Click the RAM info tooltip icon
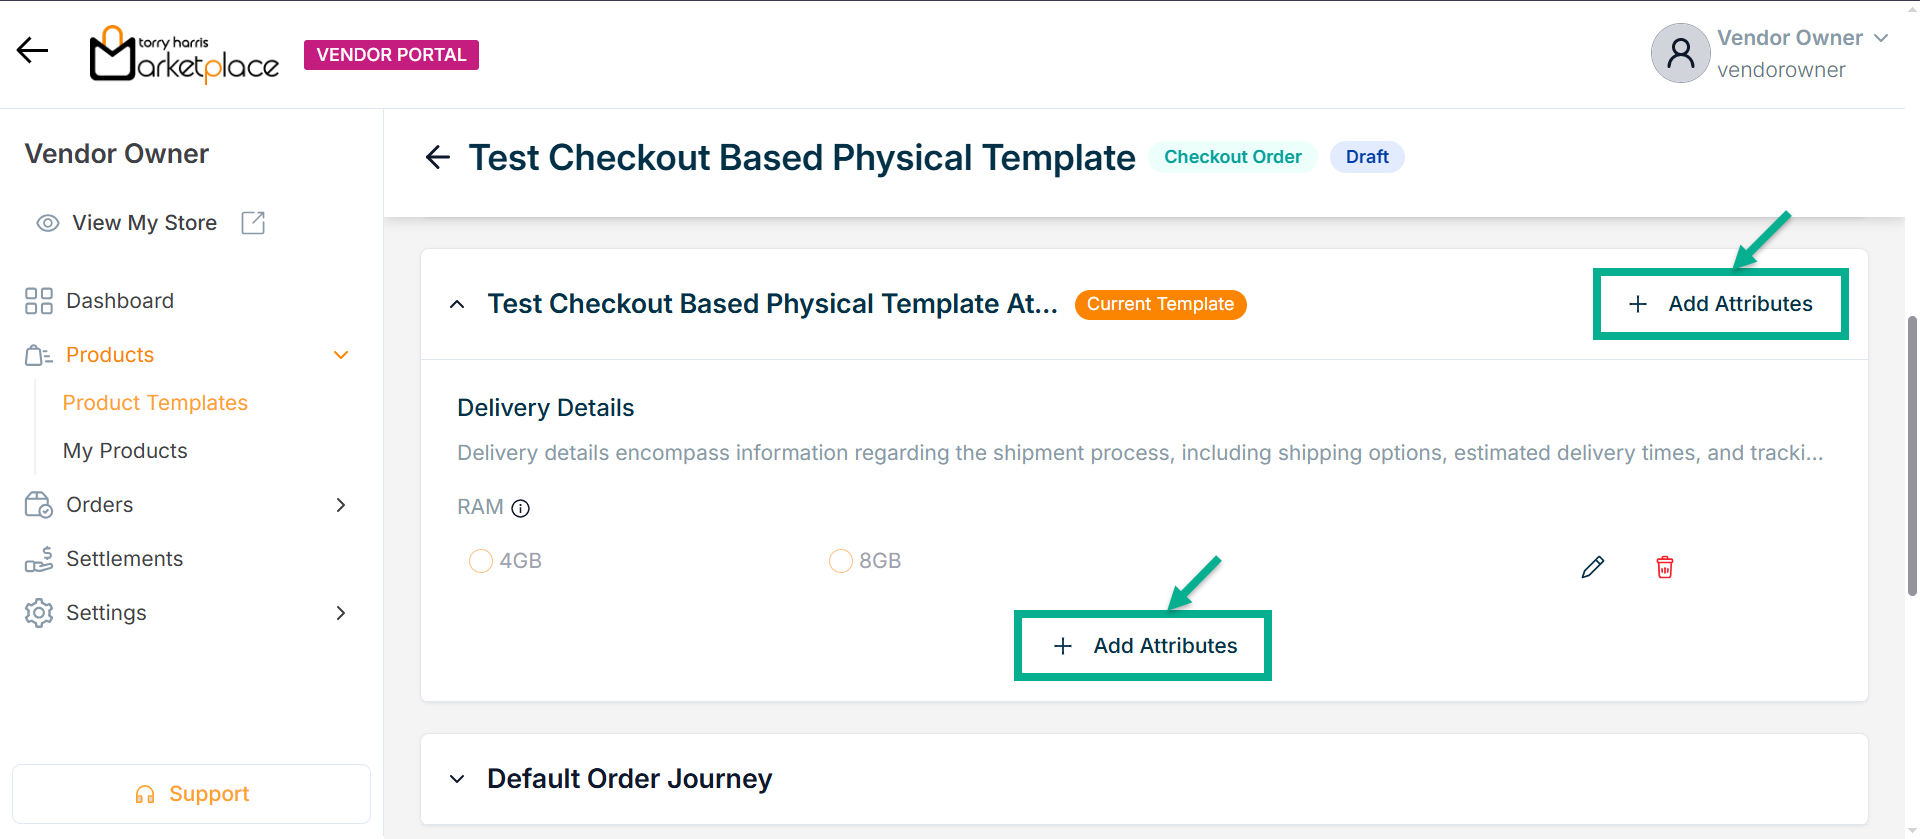Viewport: 1920px width, 839px height. (520, 508)
